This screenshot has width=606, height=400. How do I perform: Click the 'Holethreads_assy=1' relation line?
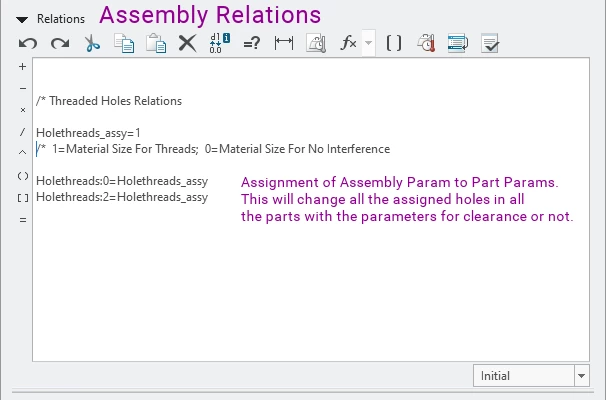[89, 133]
